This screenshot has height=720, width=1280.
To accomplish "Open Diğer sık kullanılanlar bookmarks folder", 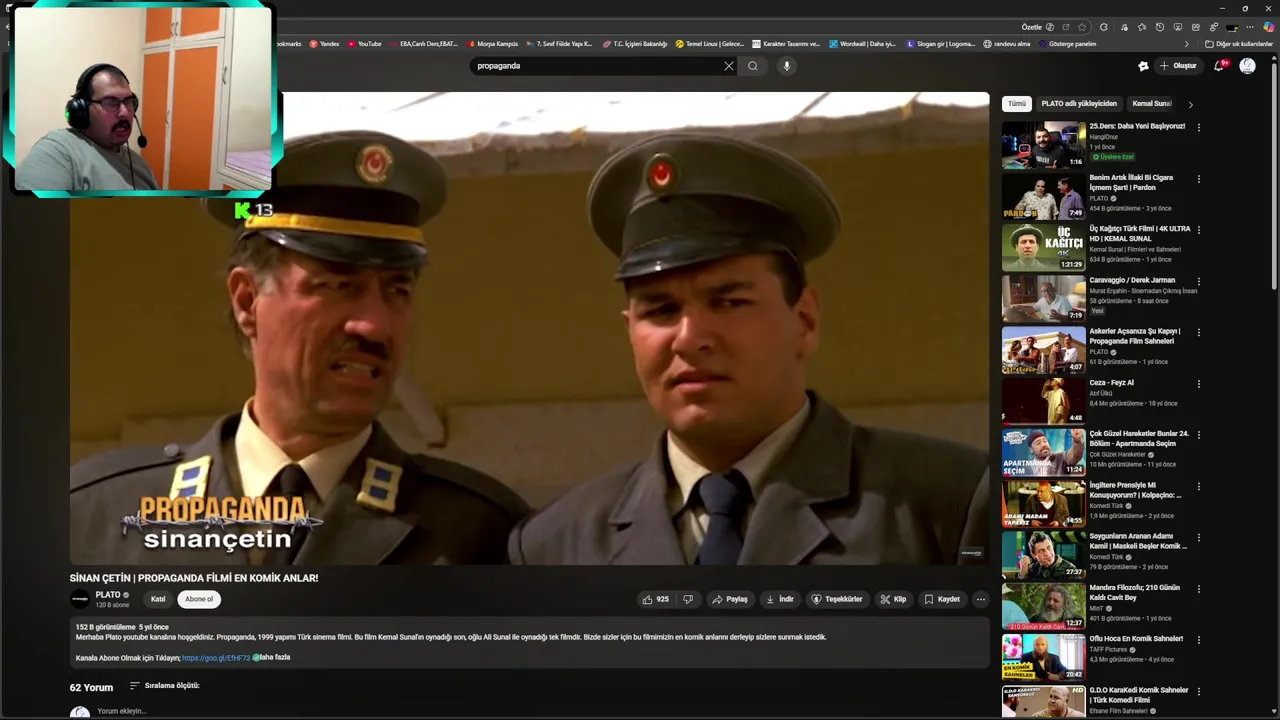I will pyautogui.click(x=1239, y=44).
